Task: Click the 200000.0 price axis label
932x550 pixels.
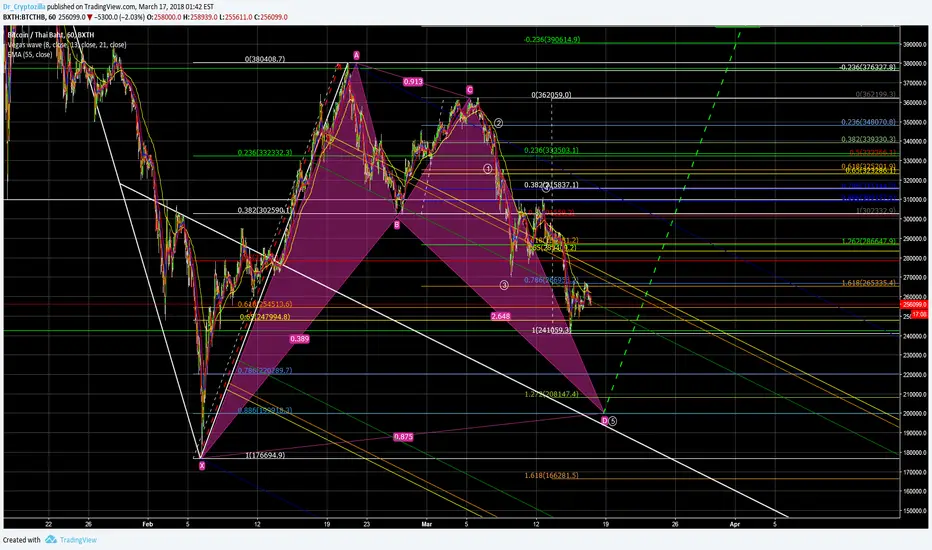Action: pos(915,414)
